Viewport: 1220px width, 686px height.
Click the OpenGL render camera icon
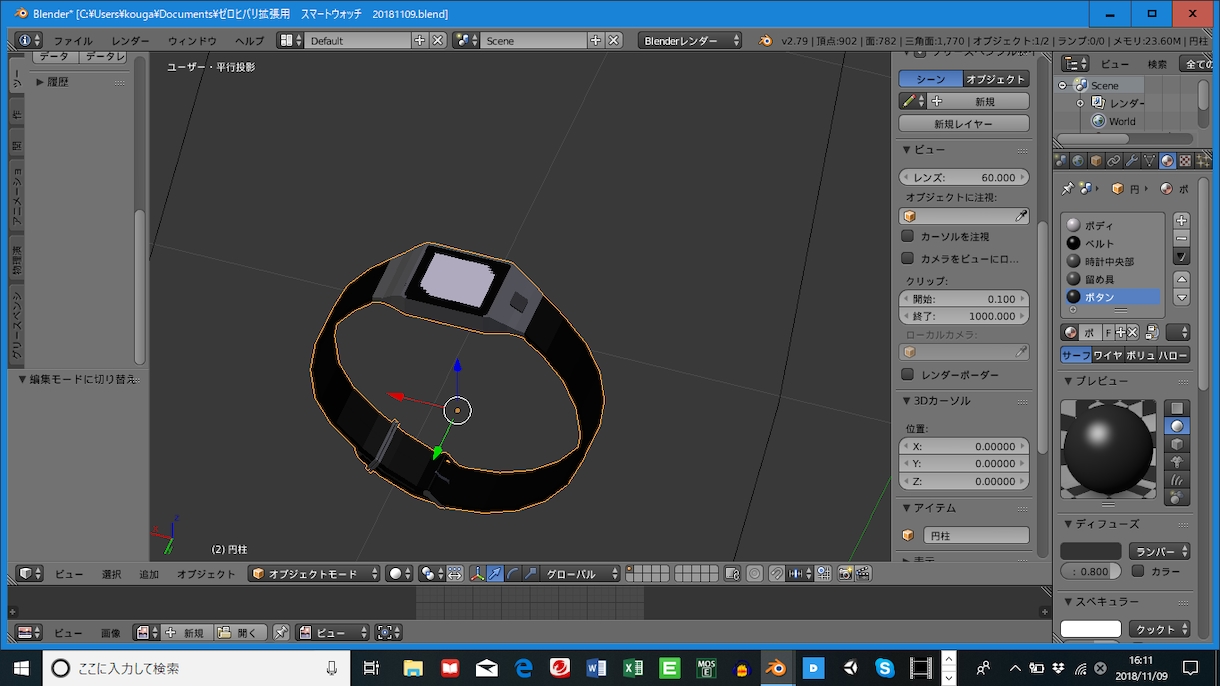coord(845,573)
